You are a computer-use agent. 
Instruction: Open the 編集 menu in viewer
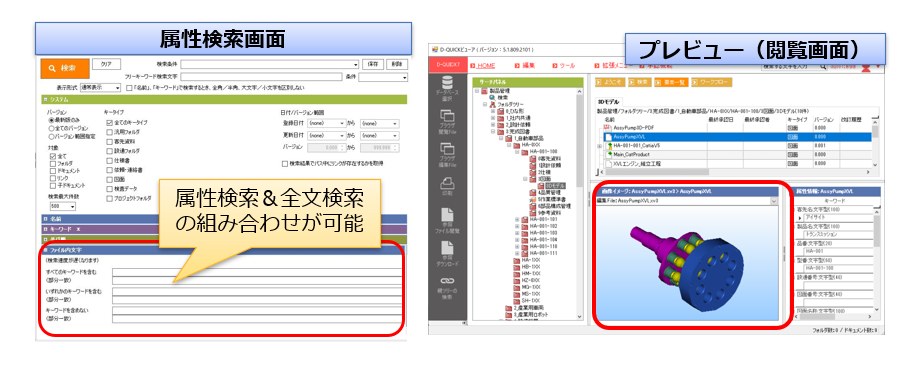click(525, 65)
